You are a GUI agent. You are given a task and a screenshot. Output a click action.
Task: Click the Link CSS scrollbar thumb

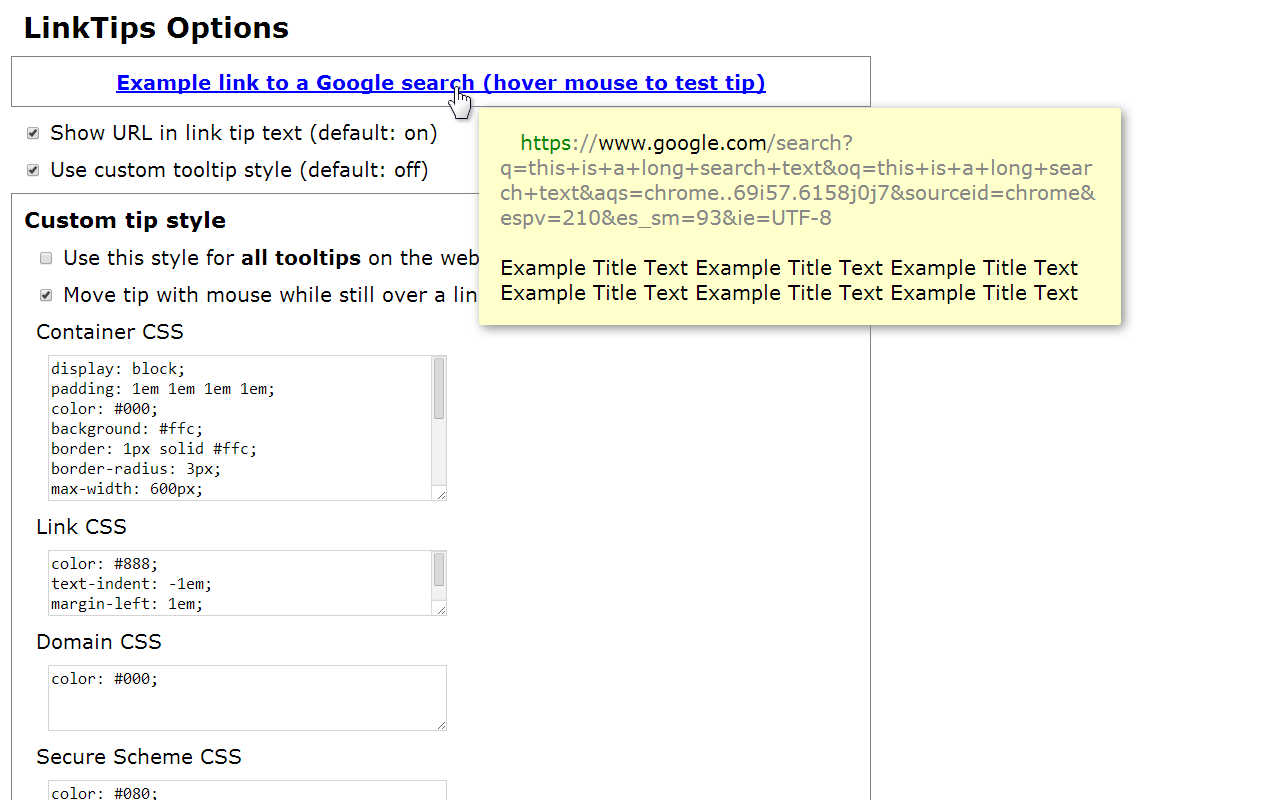tap(439, 570)
